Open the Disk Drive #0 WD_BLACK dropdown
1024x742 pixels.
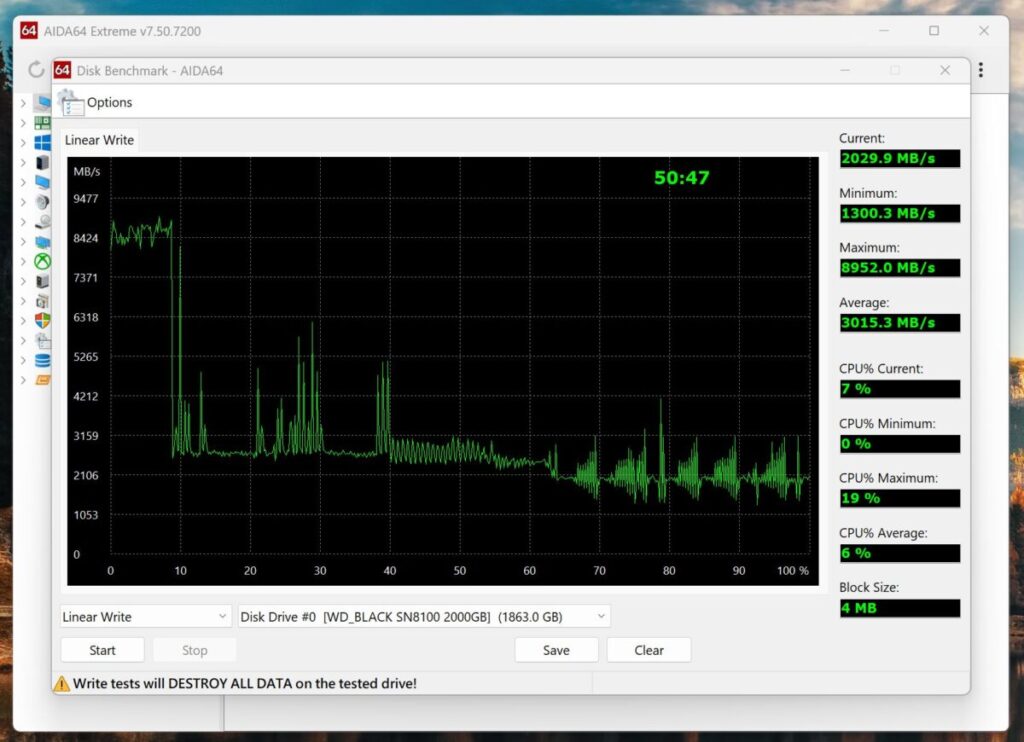click(424, 617)
